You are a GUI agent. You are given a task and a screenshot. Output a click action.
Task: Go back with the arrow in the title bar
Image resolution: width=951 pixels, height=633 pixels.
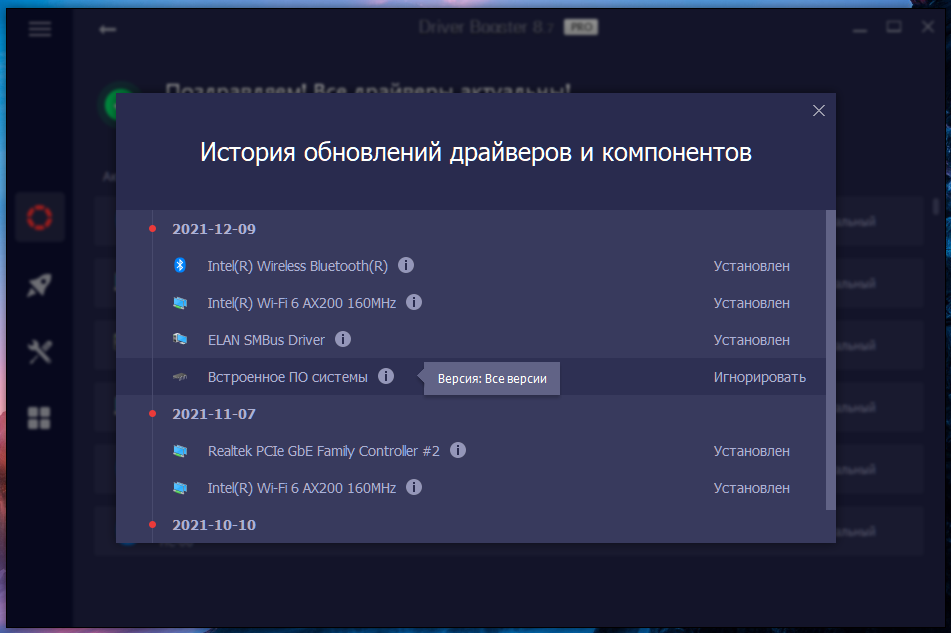(108, 29)
